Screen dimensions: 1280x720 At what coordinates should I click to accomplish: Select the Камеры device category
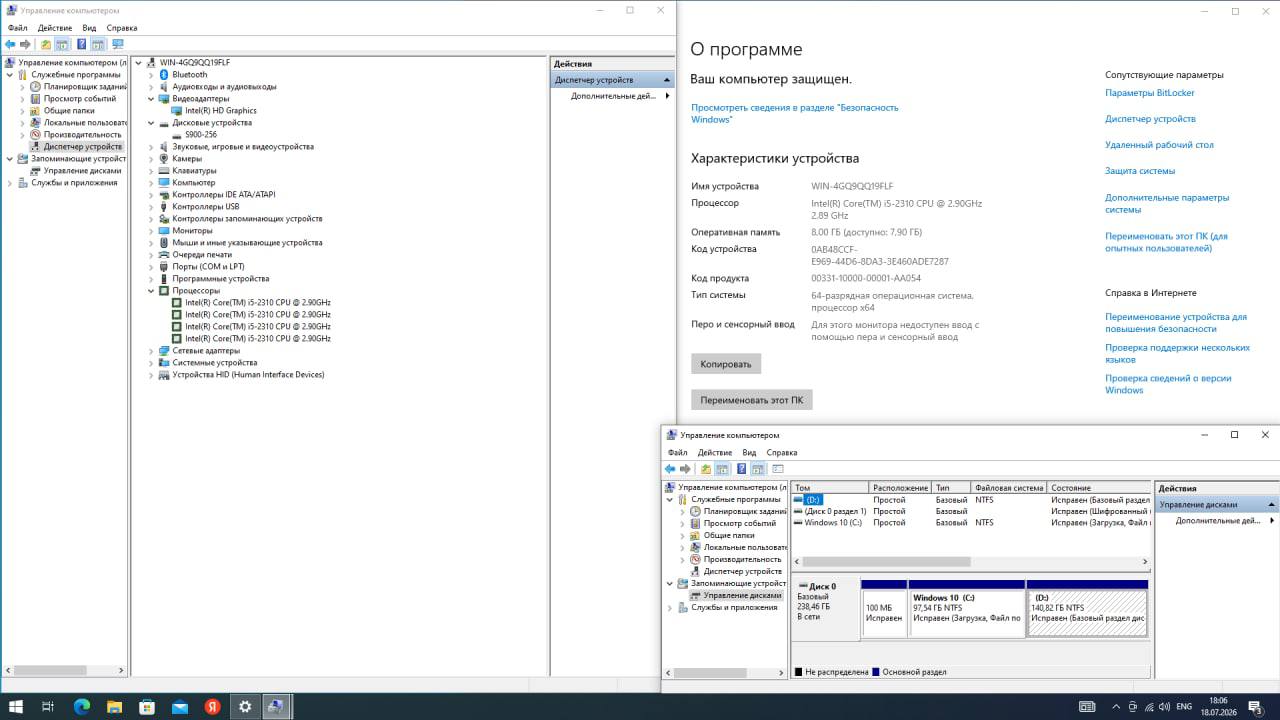(186, 159)
